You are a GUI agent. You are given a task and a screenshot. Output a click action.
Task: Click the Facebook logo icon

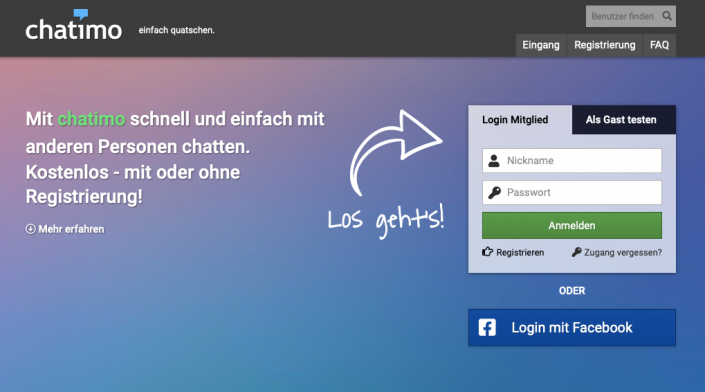tap(487, 328)
